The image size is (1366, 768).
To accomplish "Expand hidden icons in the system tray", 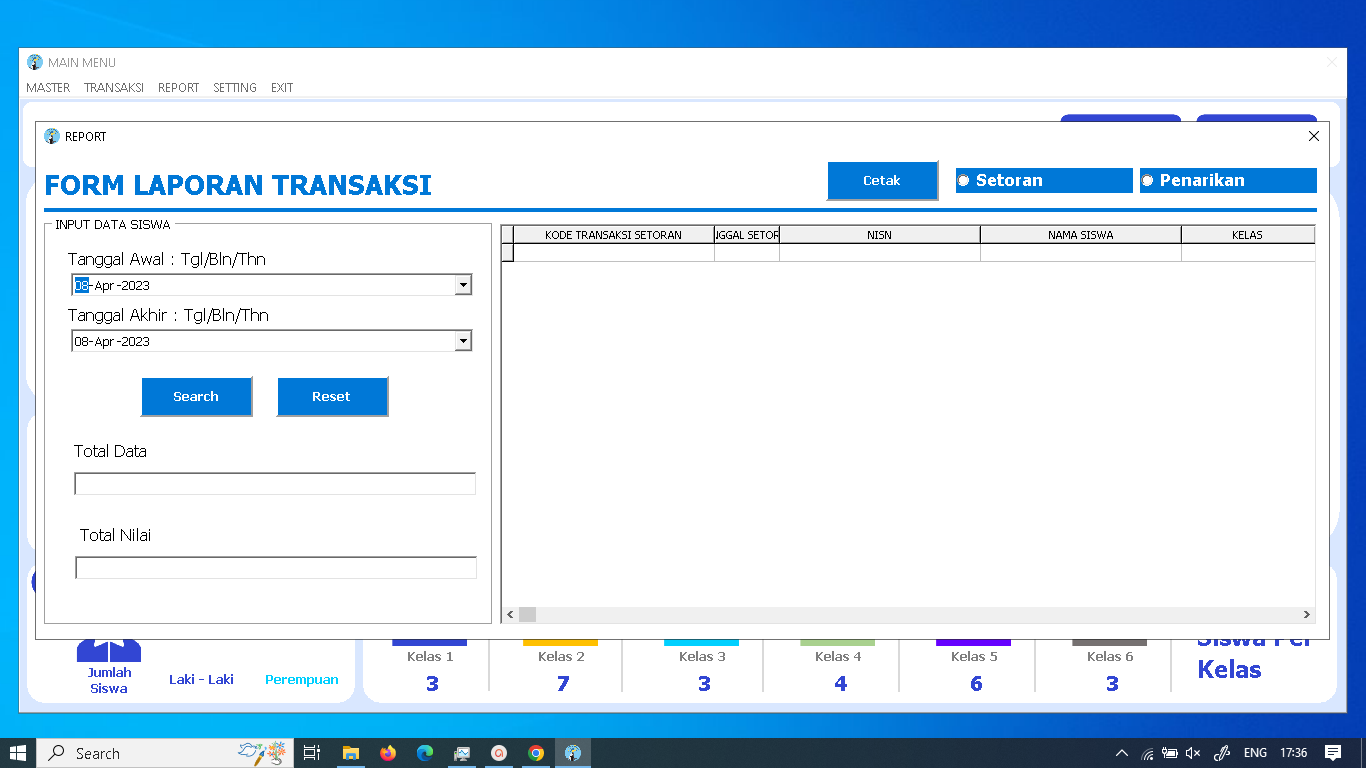I will tap(1122, 753).
